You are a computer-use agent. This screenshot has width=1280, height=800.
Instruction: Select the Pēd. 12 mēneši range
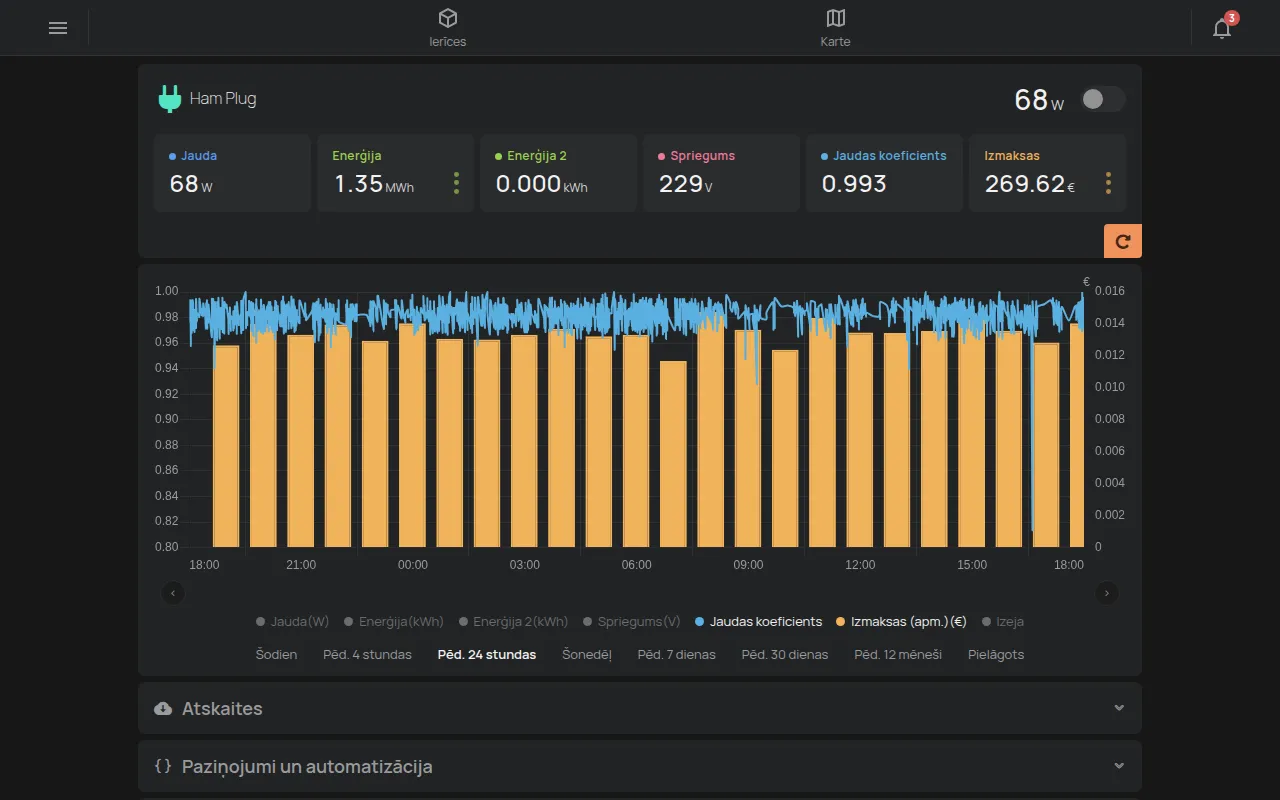tap(898, 655)
